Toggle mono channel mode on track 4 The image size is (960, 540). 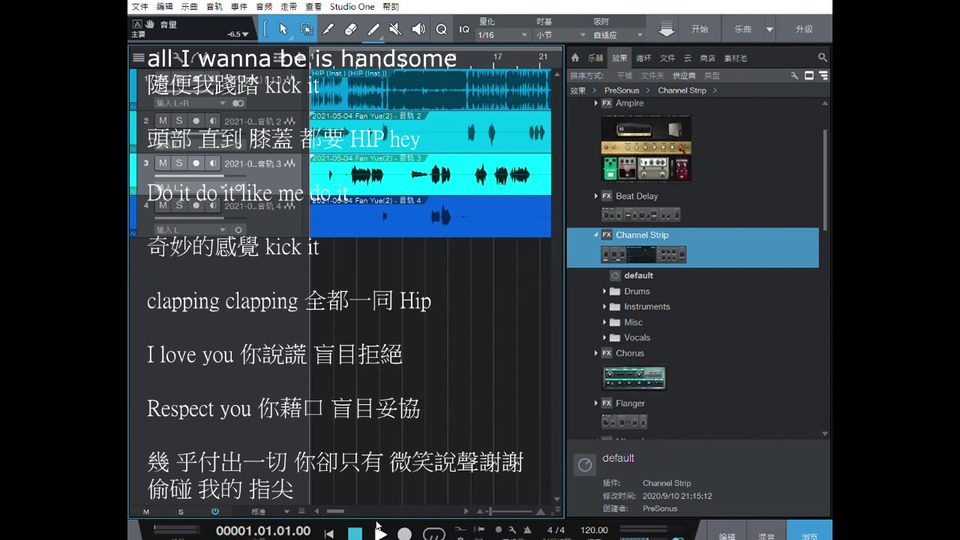238,230
